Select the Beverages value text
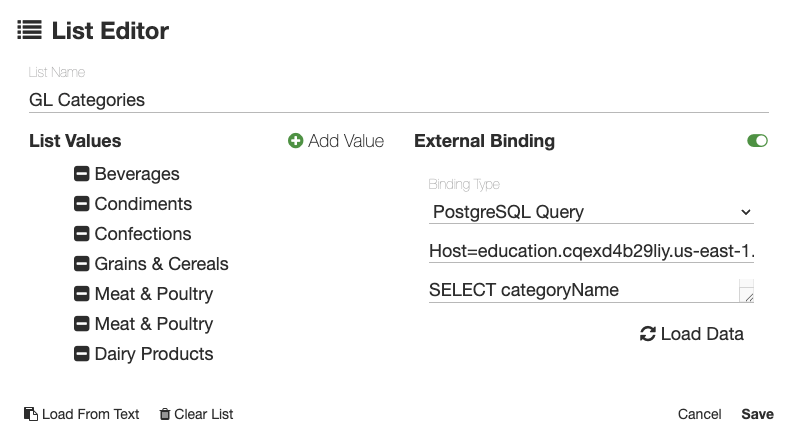 point(137,174)
